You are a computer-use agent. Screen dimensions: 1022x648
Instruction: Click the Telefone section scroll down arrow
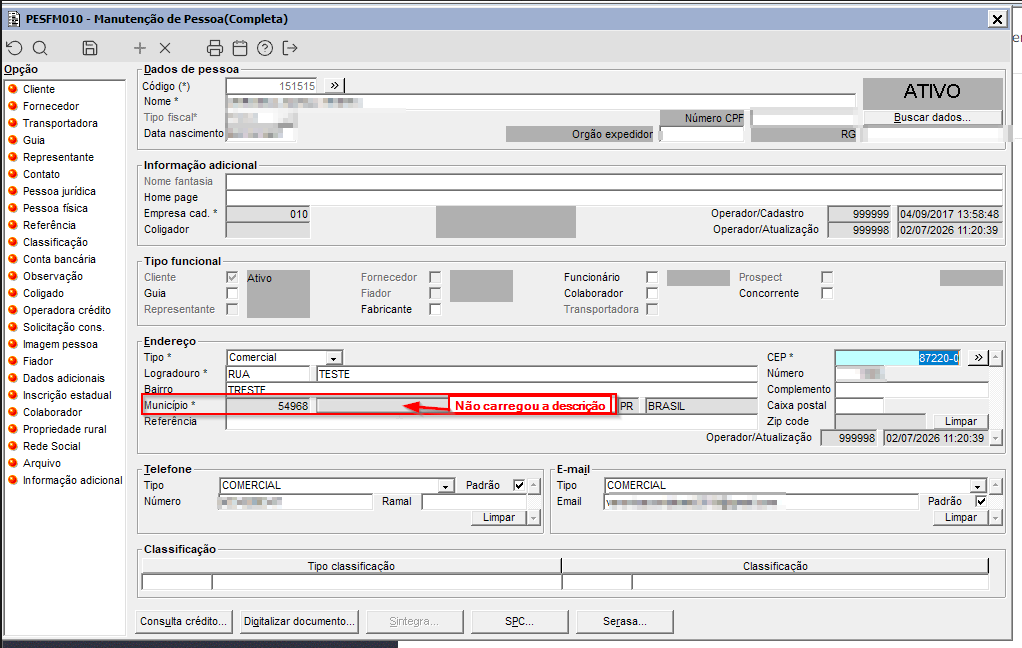click(x=534, y=518)
